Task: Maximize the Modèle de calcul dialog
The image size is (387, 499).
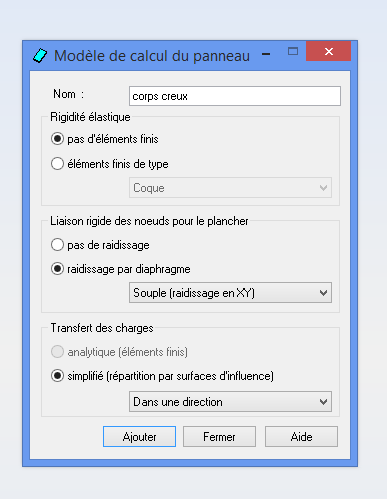Action: (293, 51)
